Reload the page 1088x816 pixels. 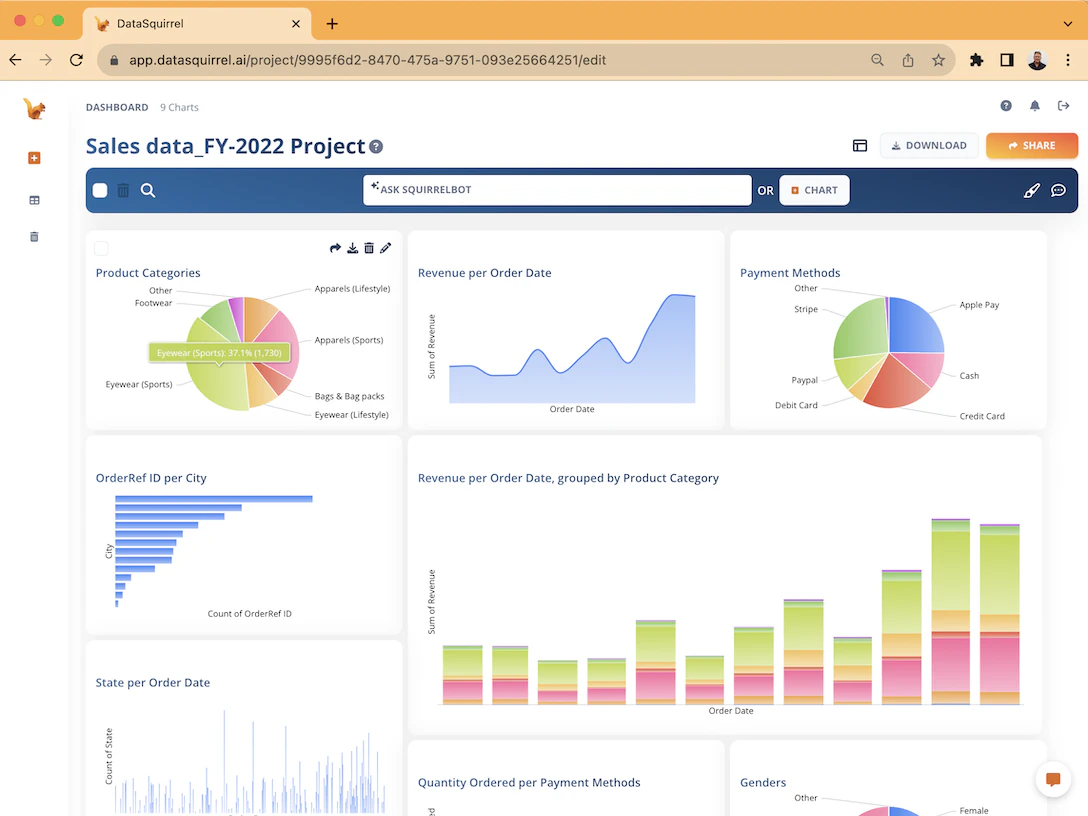(x=76, y=60)
